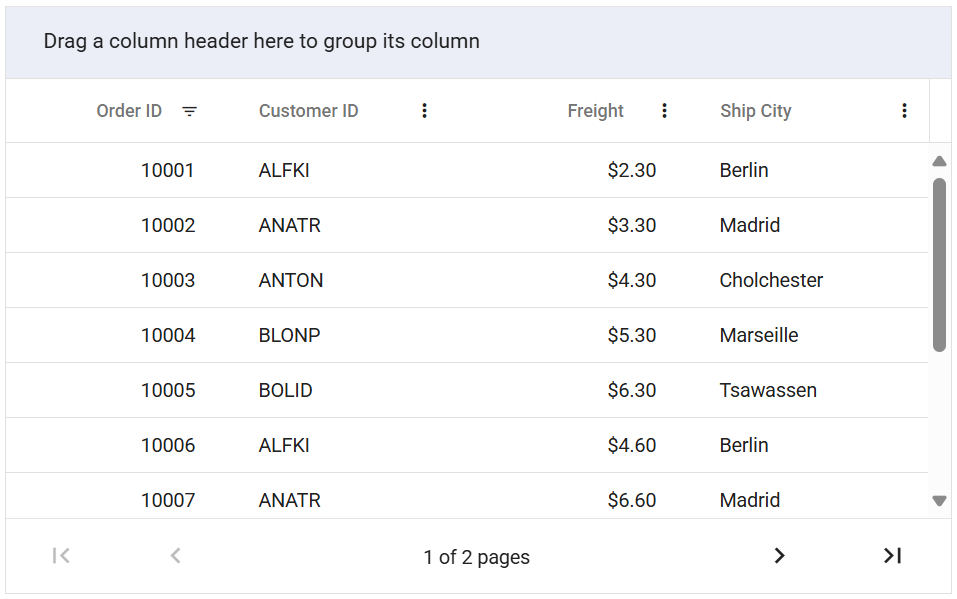Click ANATR in order 10007 row
Image resolution: width=957 pixels, height=599 pixels.
click(289, 499)
